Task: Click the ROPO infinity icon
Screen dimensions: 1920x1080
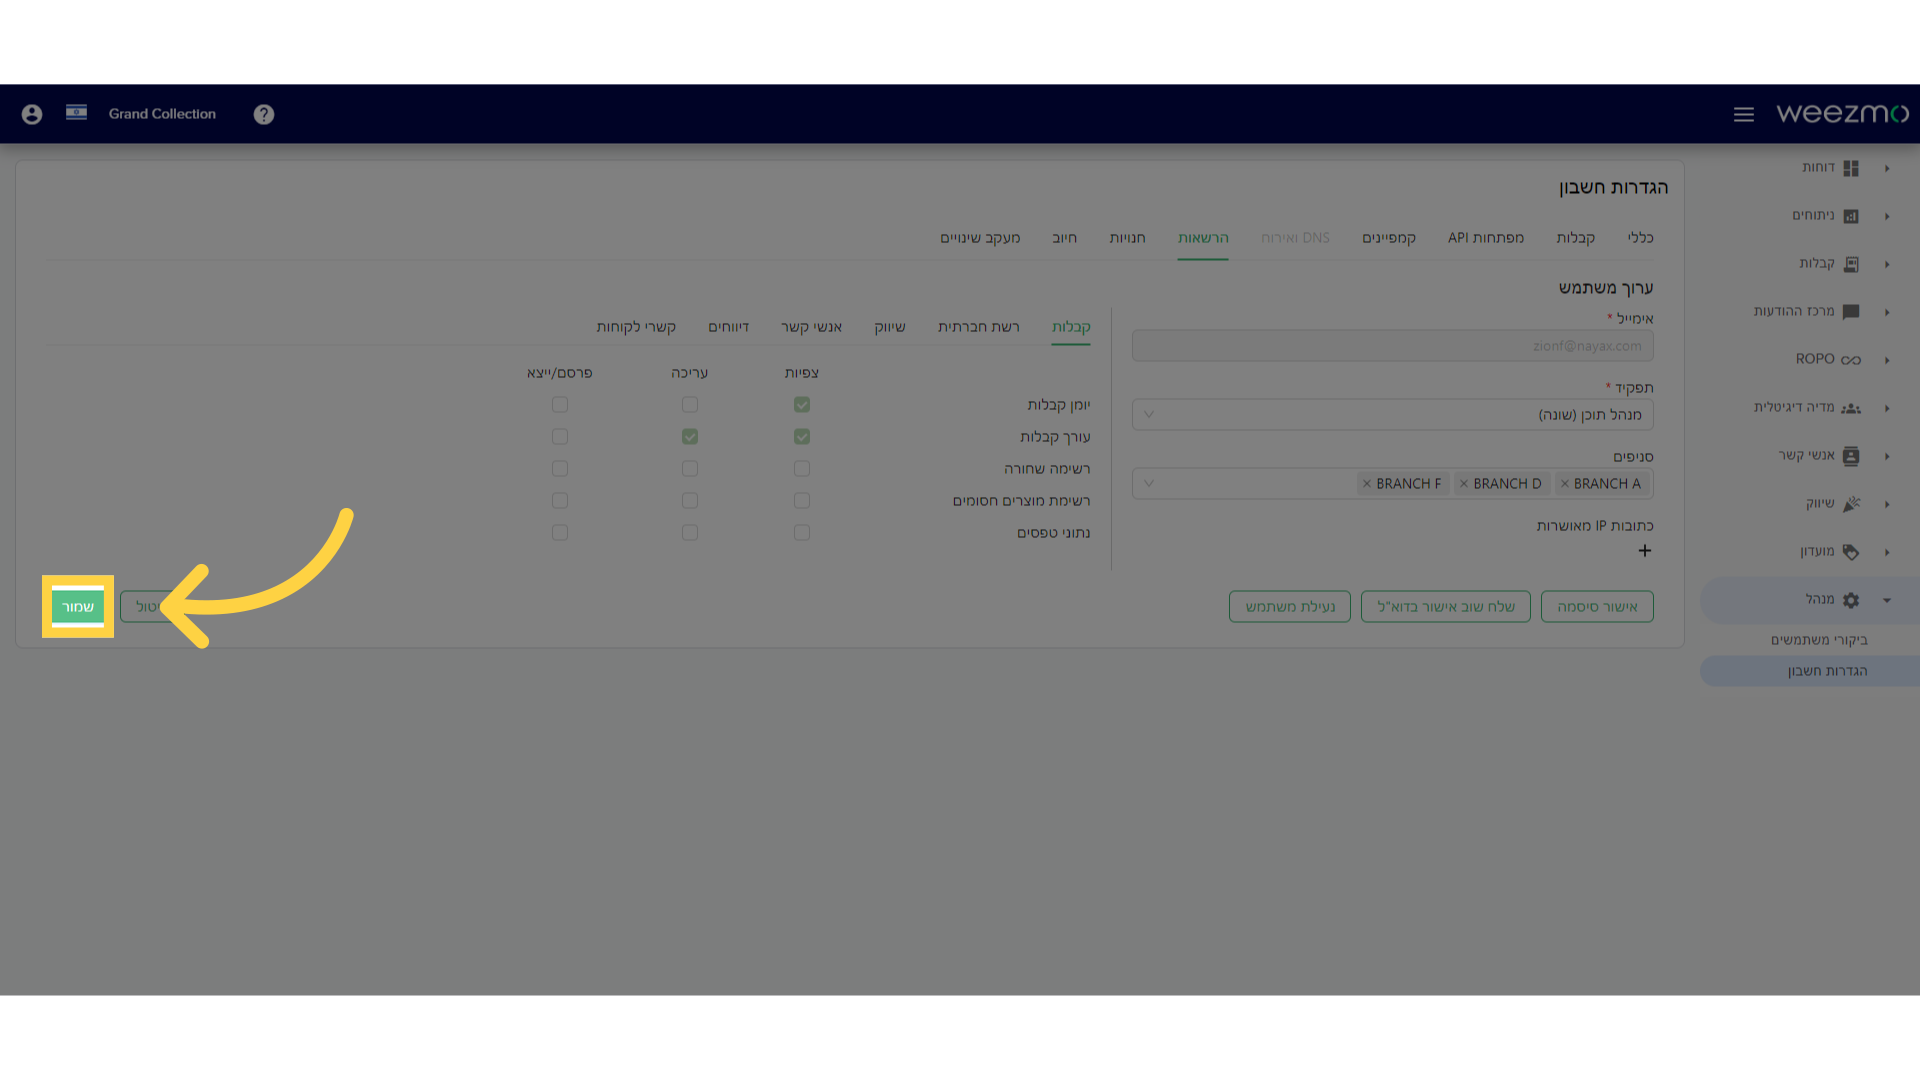Action: (x=1851, y=360)
